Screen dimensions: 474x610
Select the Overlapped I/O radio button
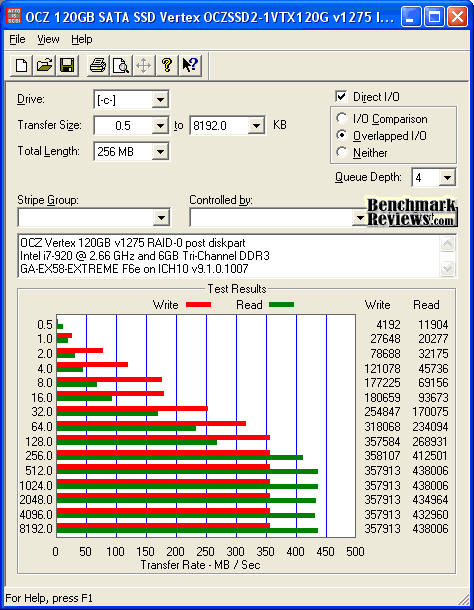pyautogui.click(x=342, y=135)
